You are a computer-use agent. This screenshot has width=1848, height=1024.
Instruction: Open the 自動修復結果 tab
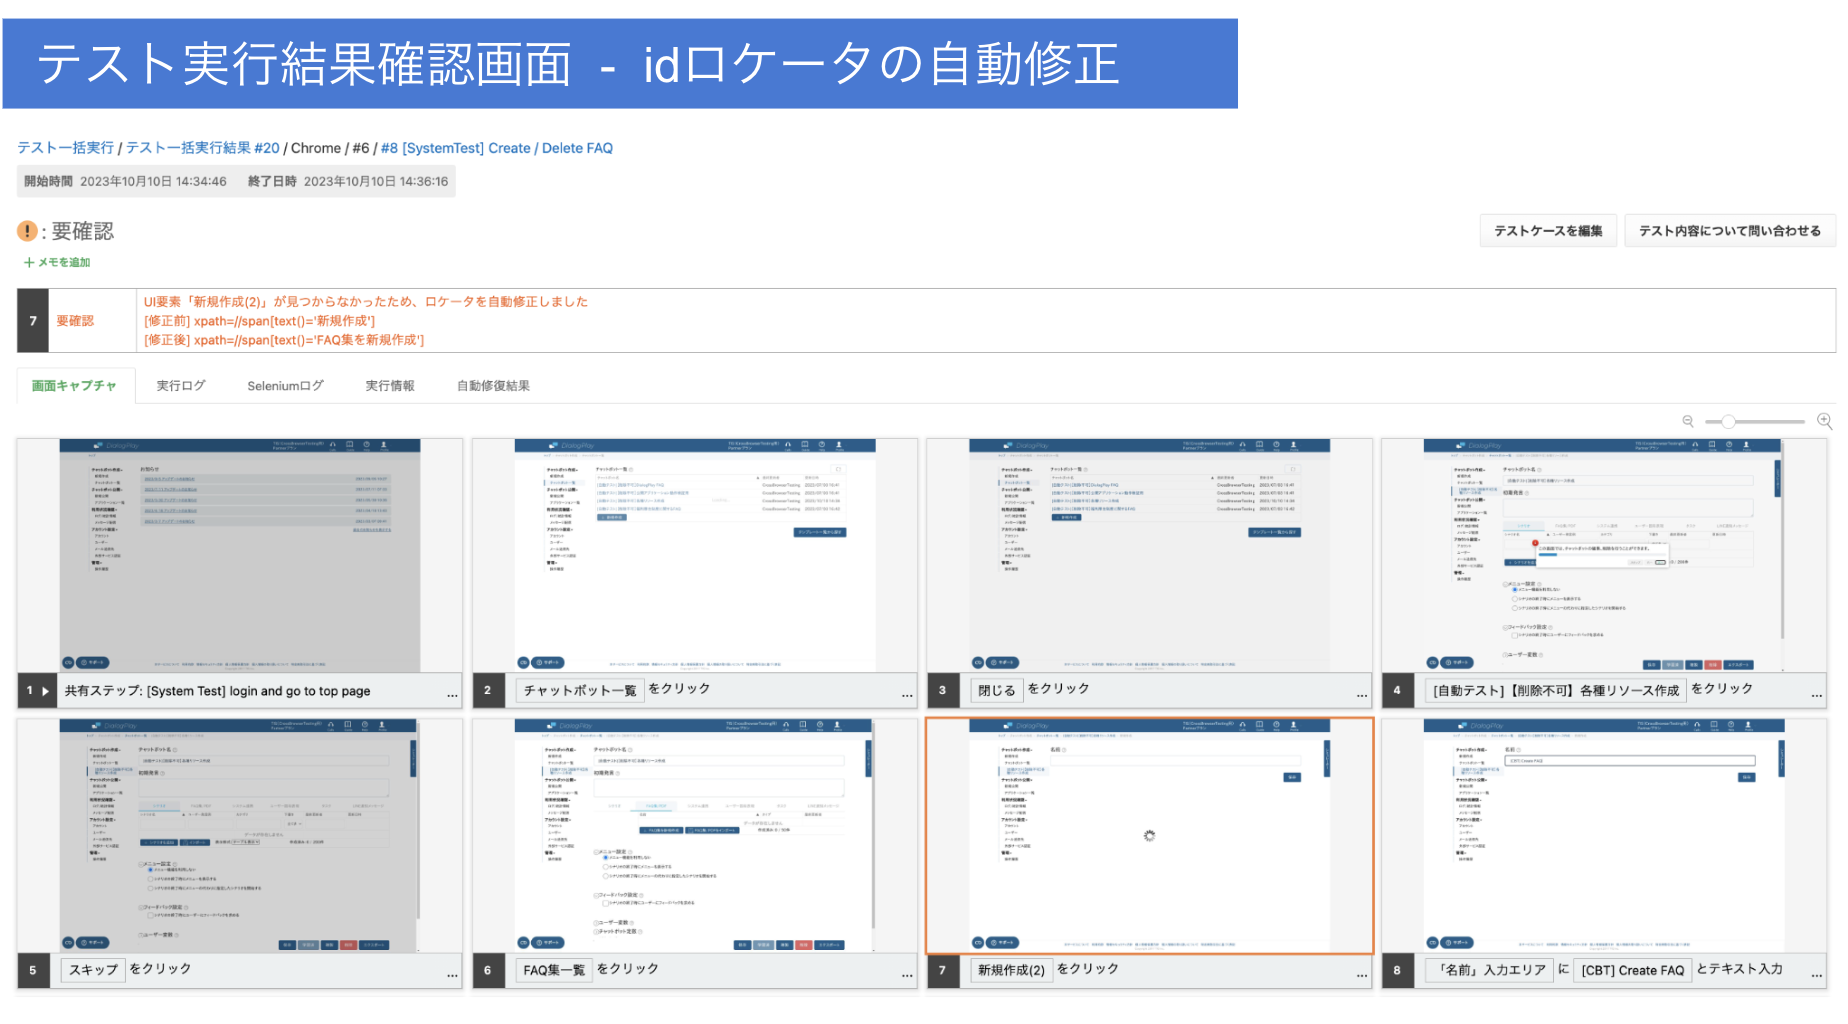pyautogui.click(x=492, y=385)
